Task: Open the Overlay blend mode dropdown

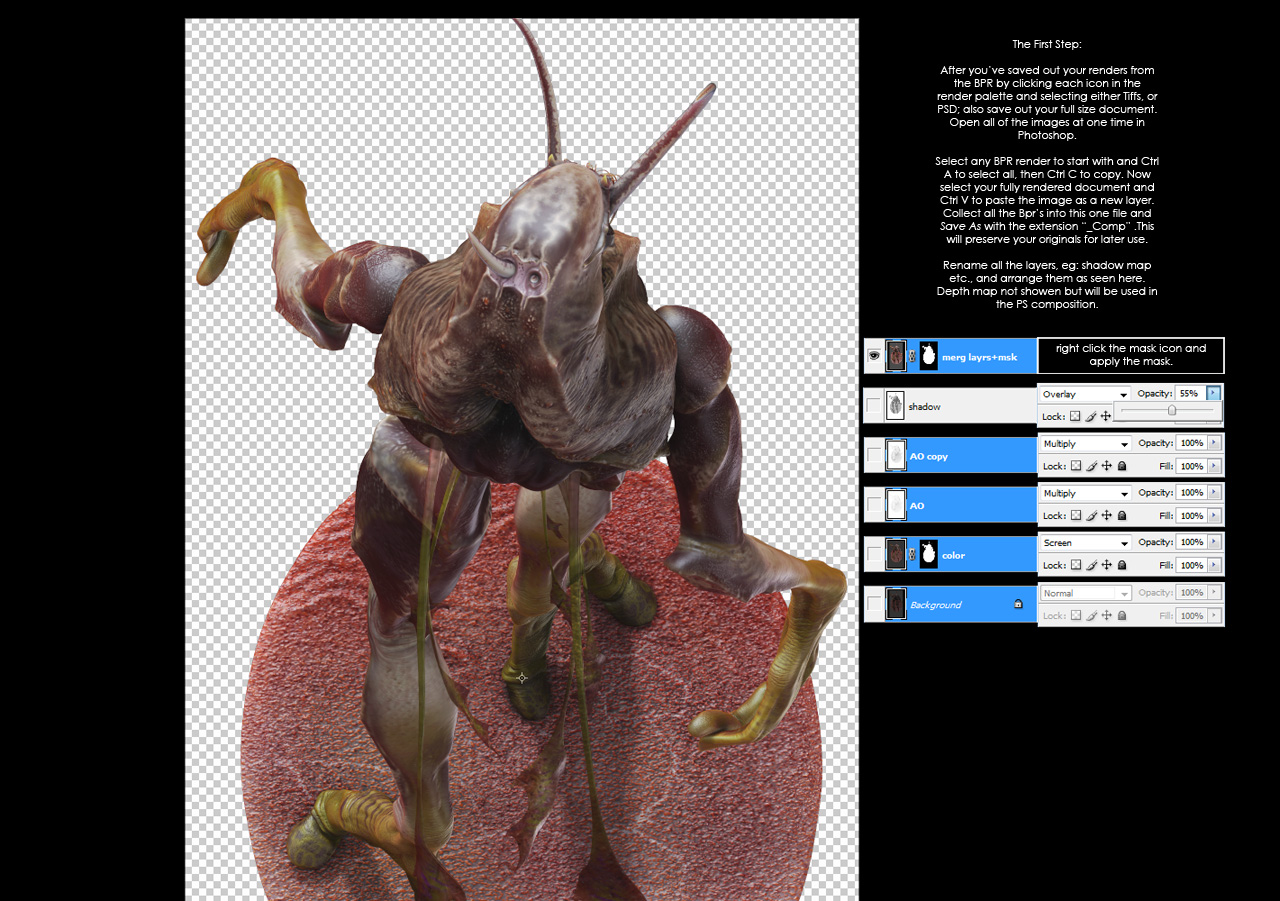Action: [1085, 394]
